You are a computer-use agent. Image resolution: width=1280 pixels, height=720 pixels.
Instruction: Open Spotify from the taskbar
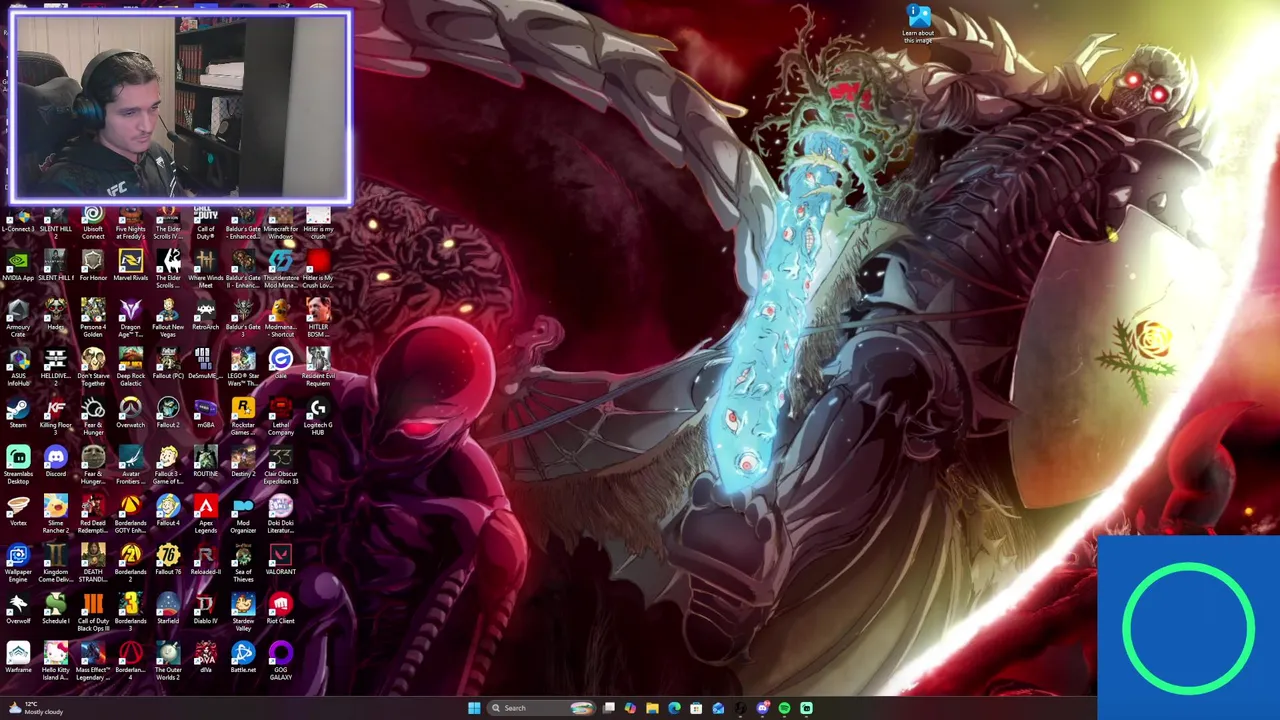(784, 708)
